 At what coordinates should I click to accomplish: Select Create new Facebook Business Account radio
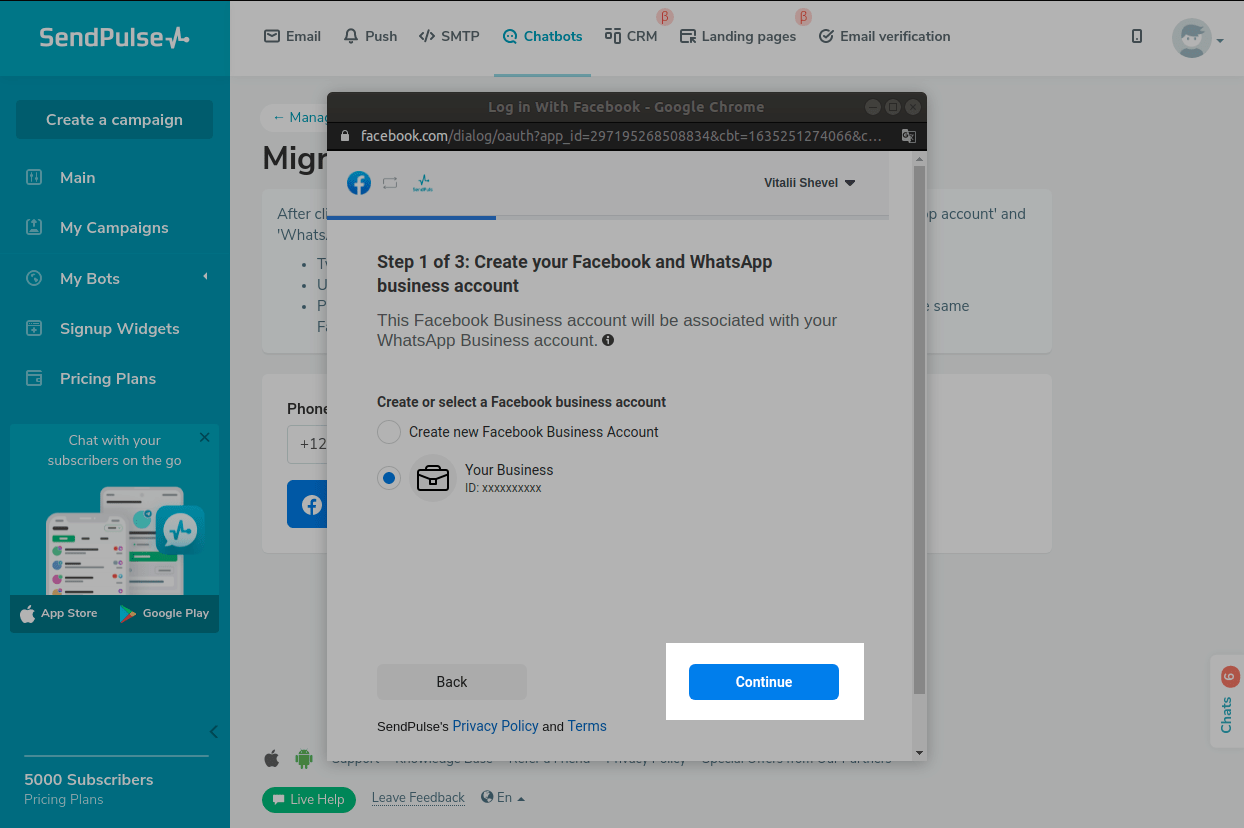[389, 432]
